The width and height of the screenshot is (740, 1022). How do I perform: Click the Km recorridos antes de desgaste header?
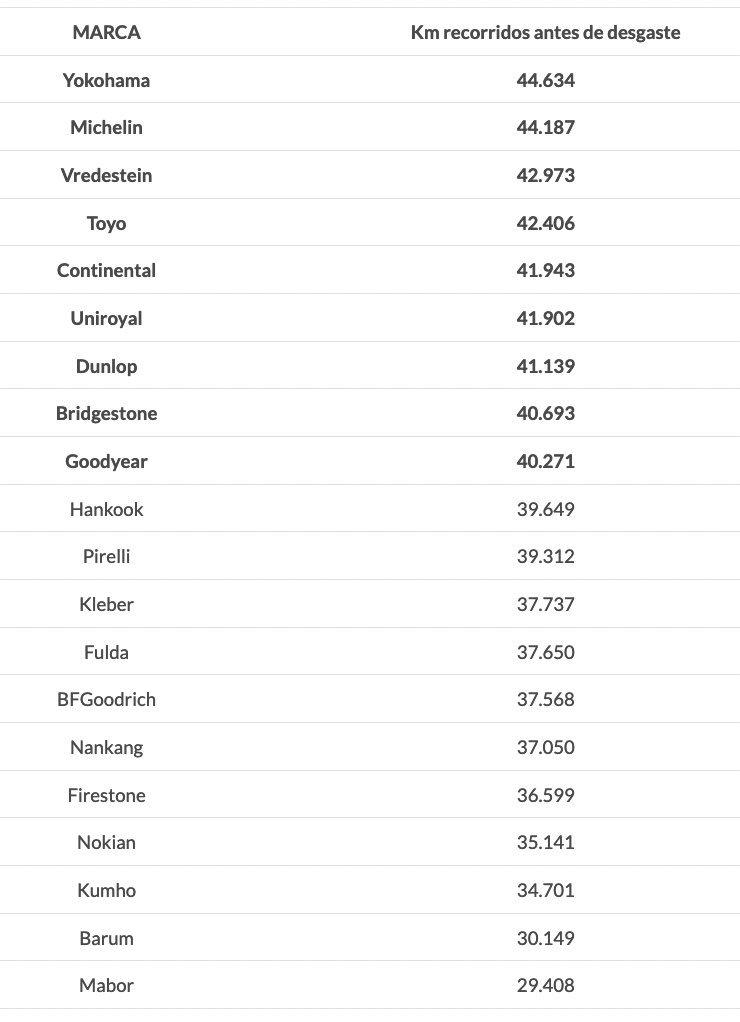(545, 32)
